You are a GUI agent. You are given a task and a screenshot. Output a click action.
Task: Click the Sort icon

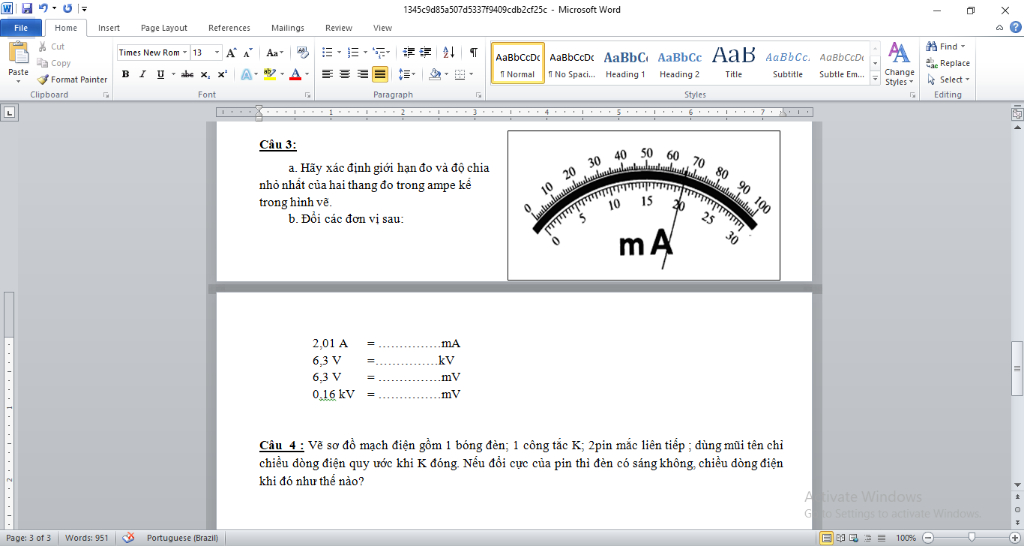pyautogui.click(x=449, y=53)
